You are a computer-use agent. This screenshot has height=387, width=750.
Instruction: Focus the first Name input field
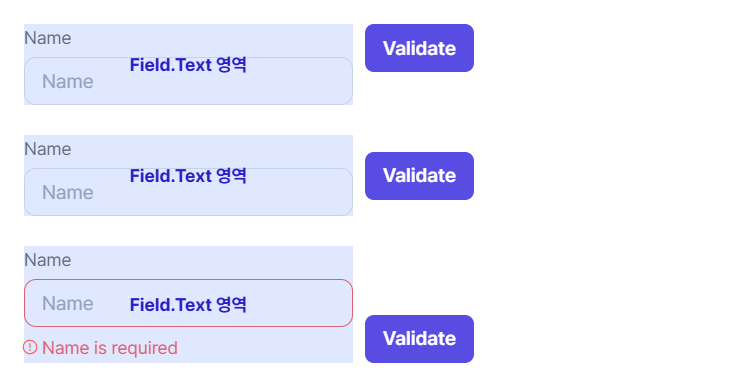click(188, 81)
